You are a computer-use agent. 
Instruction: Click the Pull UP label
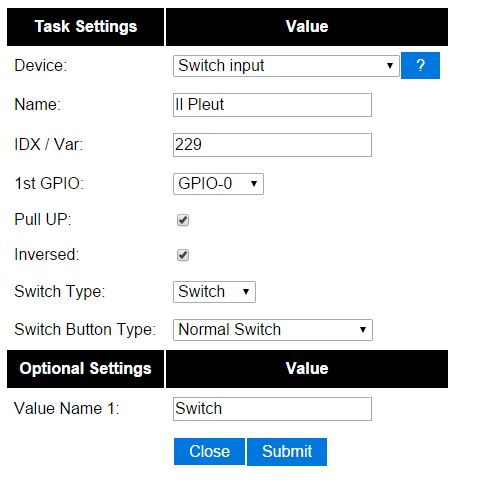click(43, 219)
